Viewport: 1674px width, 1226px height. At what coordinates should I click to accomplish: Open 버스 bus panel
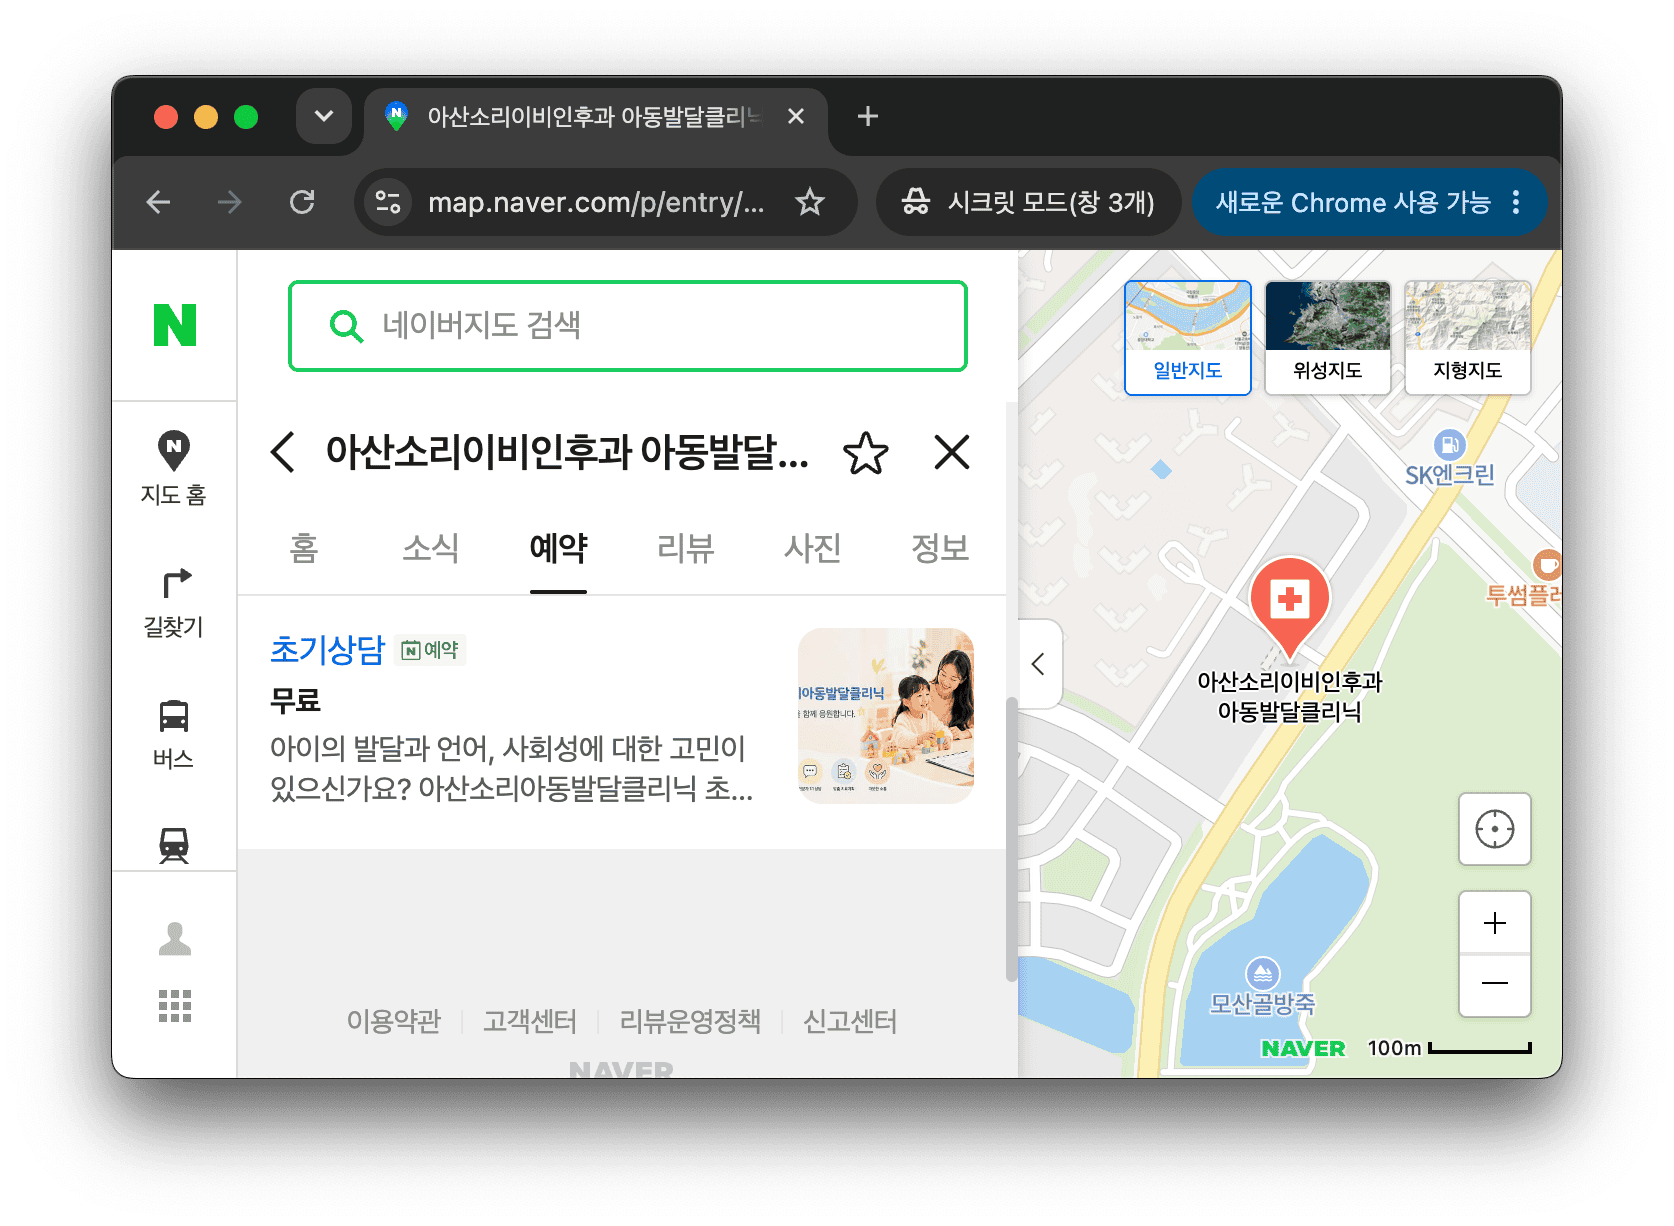click(174, 735)
